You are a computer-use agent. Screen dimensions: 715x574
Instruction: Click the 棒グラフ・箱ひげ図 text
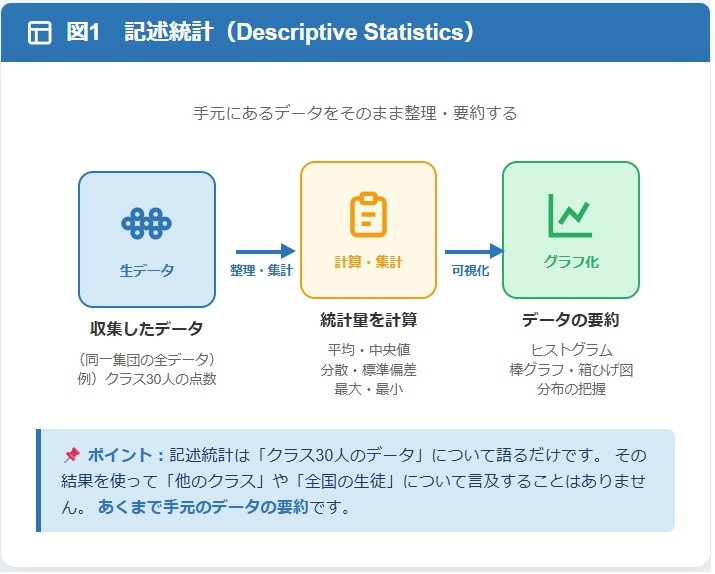(x=570, y=369)
